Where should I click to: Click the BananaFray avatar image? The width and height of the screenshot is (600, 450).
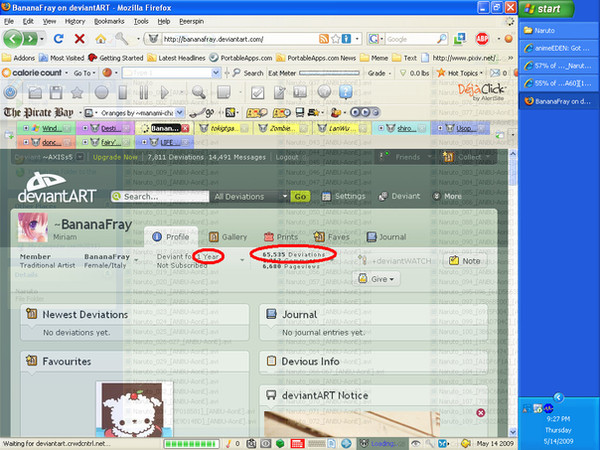[x=33, y=227]
